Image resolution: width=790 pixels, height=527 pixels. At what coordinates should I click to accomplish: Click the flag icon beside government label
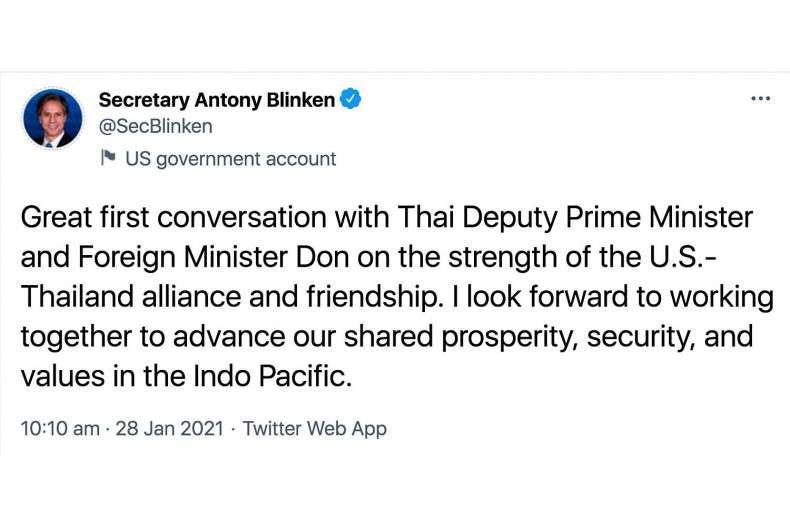click(x=108, y=157)
